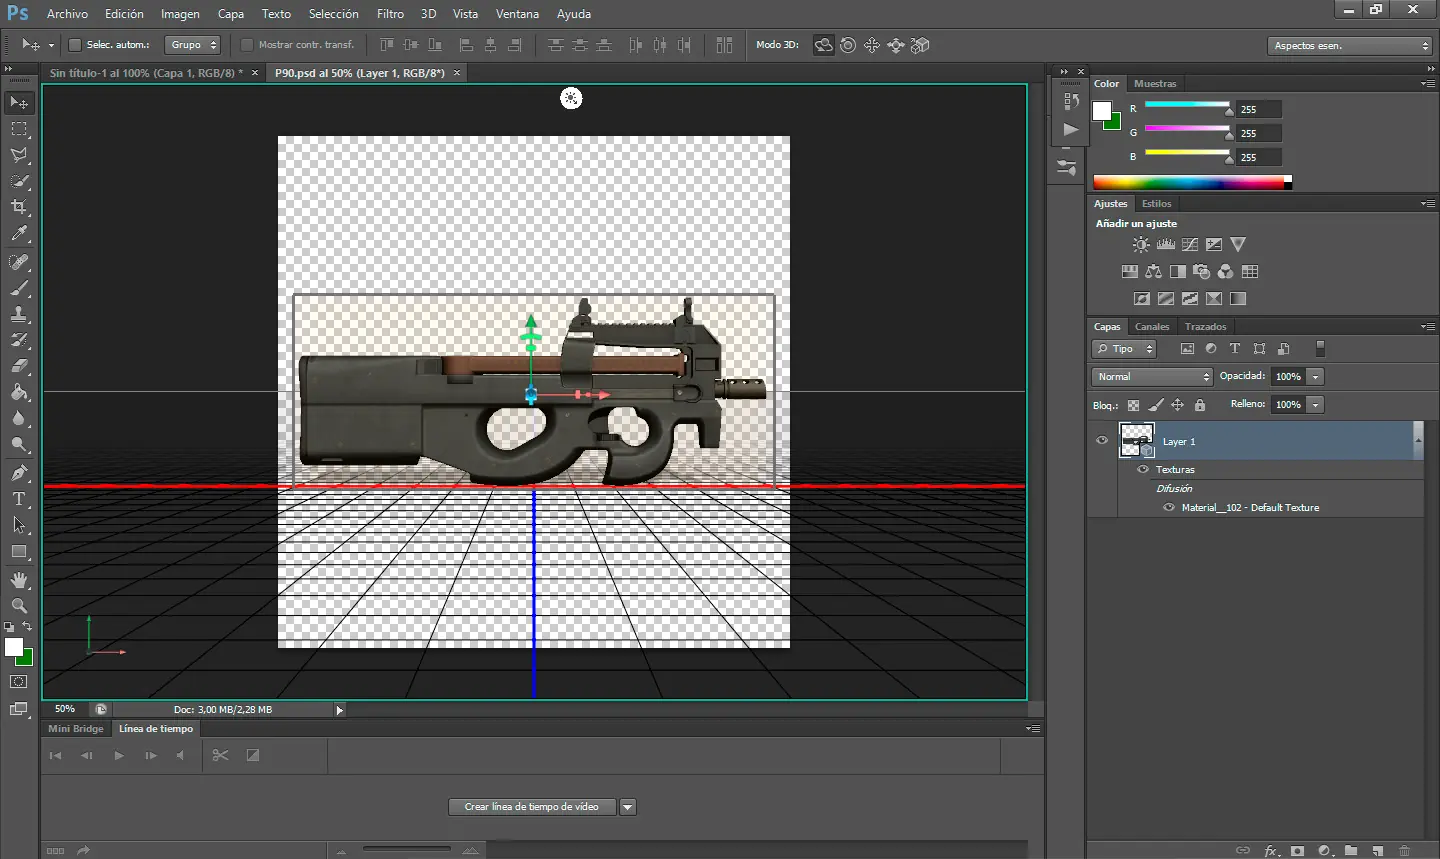
Task: Select the Zoom tool
Action: coord(18,606)
